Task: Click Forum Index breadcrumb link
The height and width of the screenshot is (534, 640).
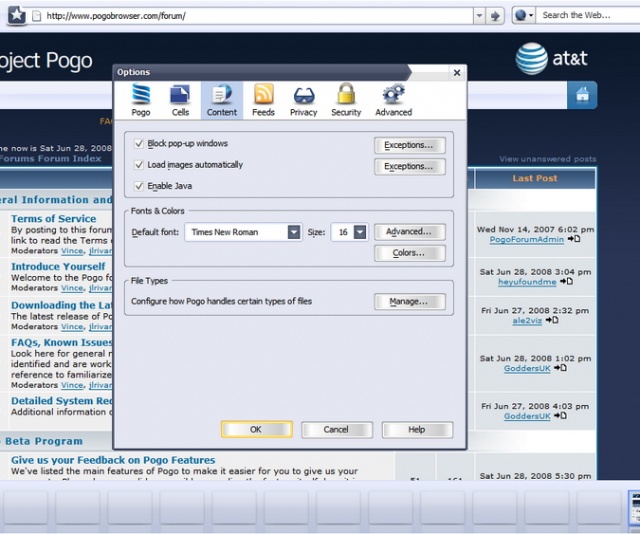Action: point(51,158)
